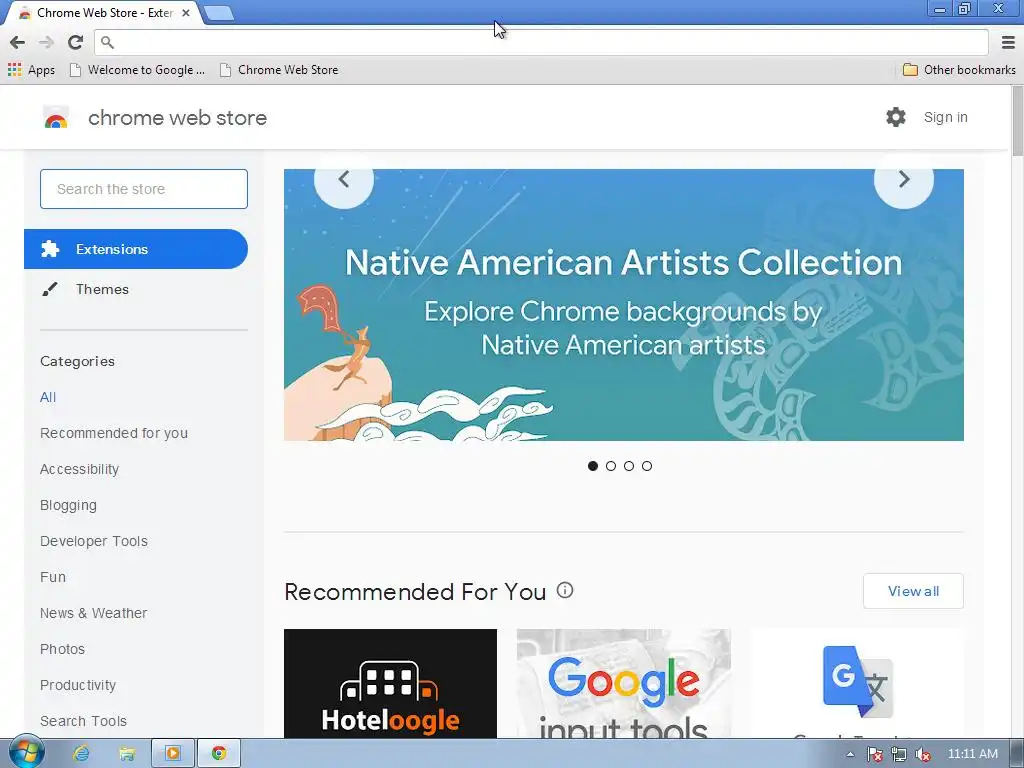Image resolution: width=1024 pixels, height=768 pixels.
Task: Select the second carousel dot
Action: click(611, 466)
